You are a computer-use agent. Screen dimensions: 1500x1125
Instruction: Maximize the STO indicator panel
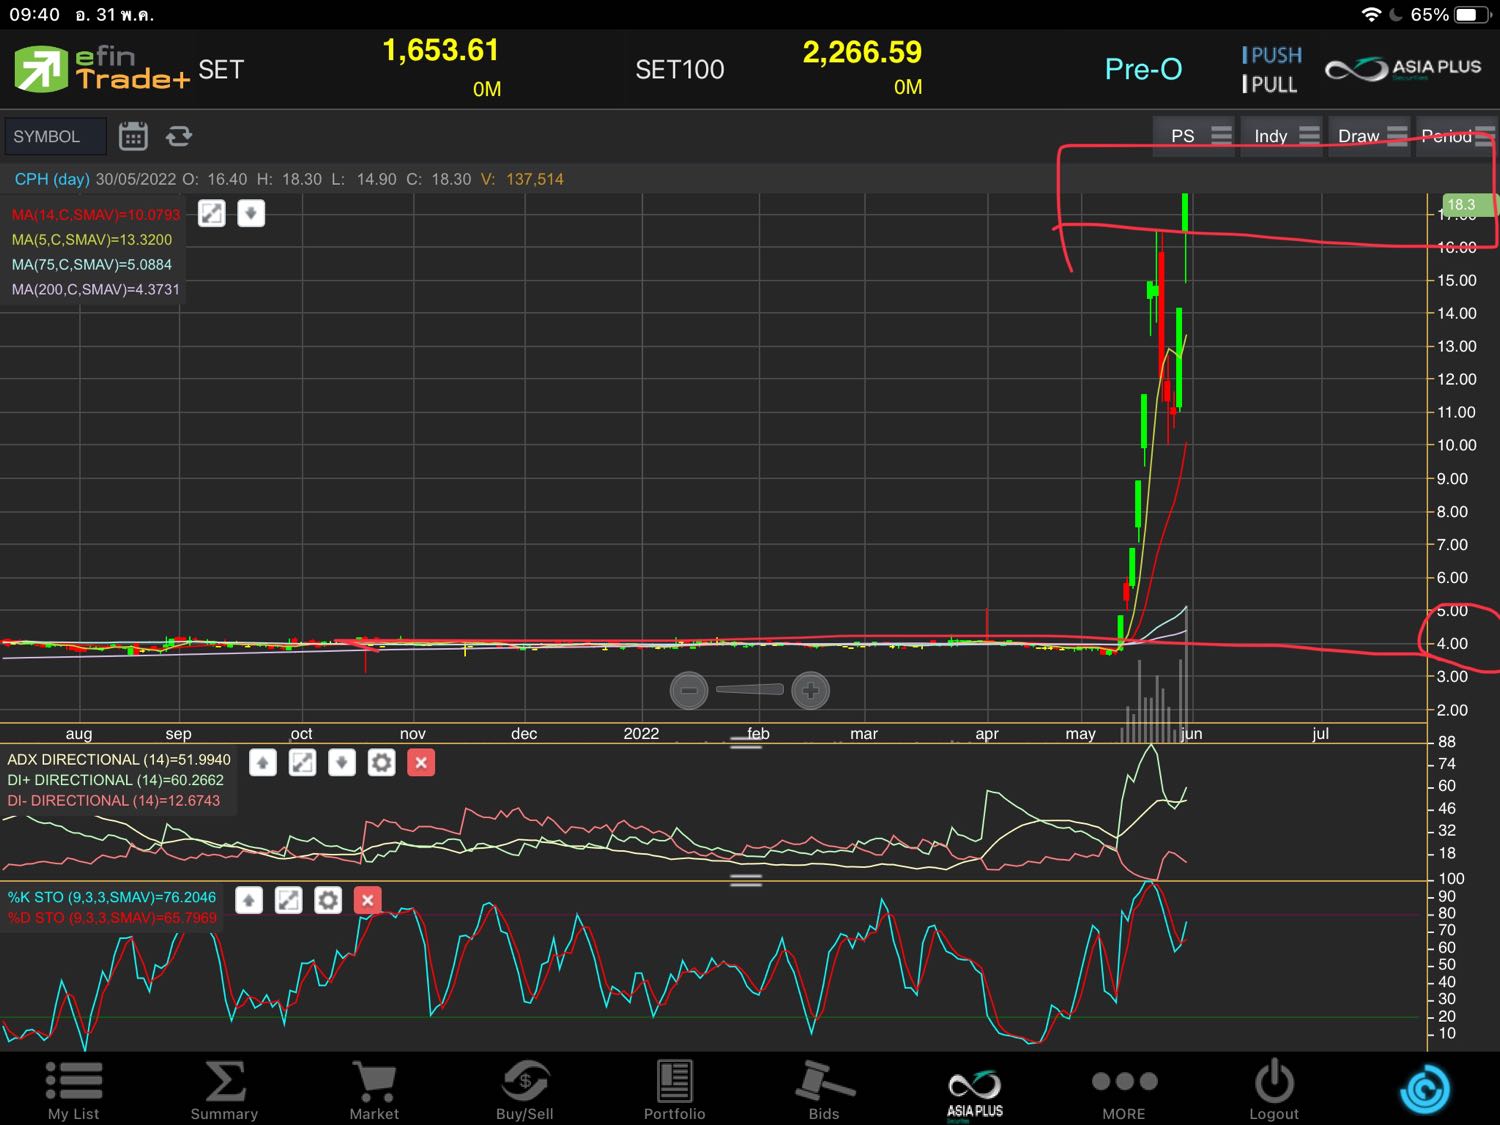point(288,900)
